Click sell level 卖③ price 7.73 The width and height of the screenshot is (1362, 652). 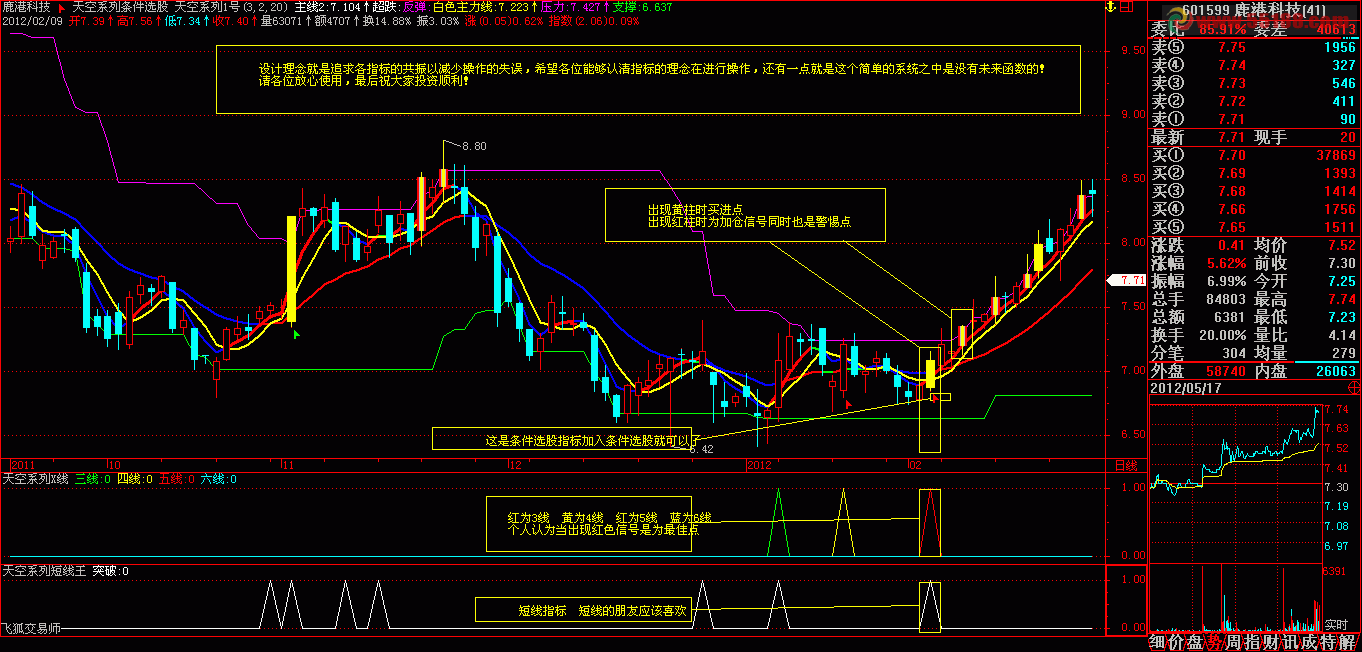click(1231, 83)
